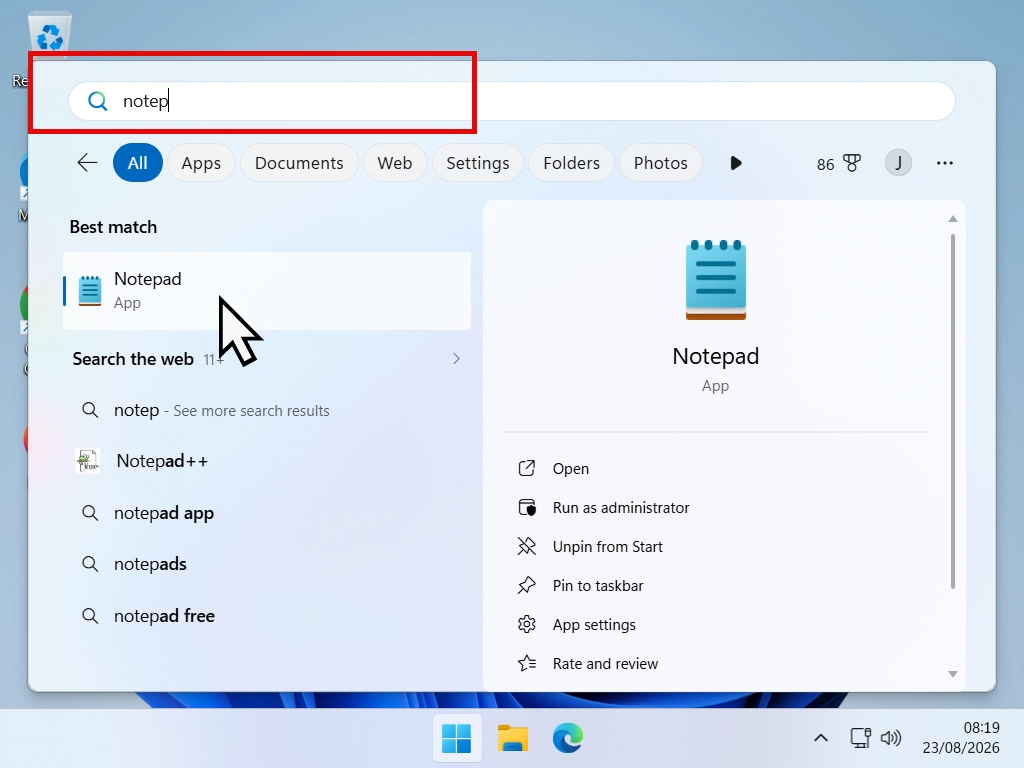Go back with the left arrow icon
Image resolution: width=1024 pixels, height=768 pixels.
click(x=87, y=163)
